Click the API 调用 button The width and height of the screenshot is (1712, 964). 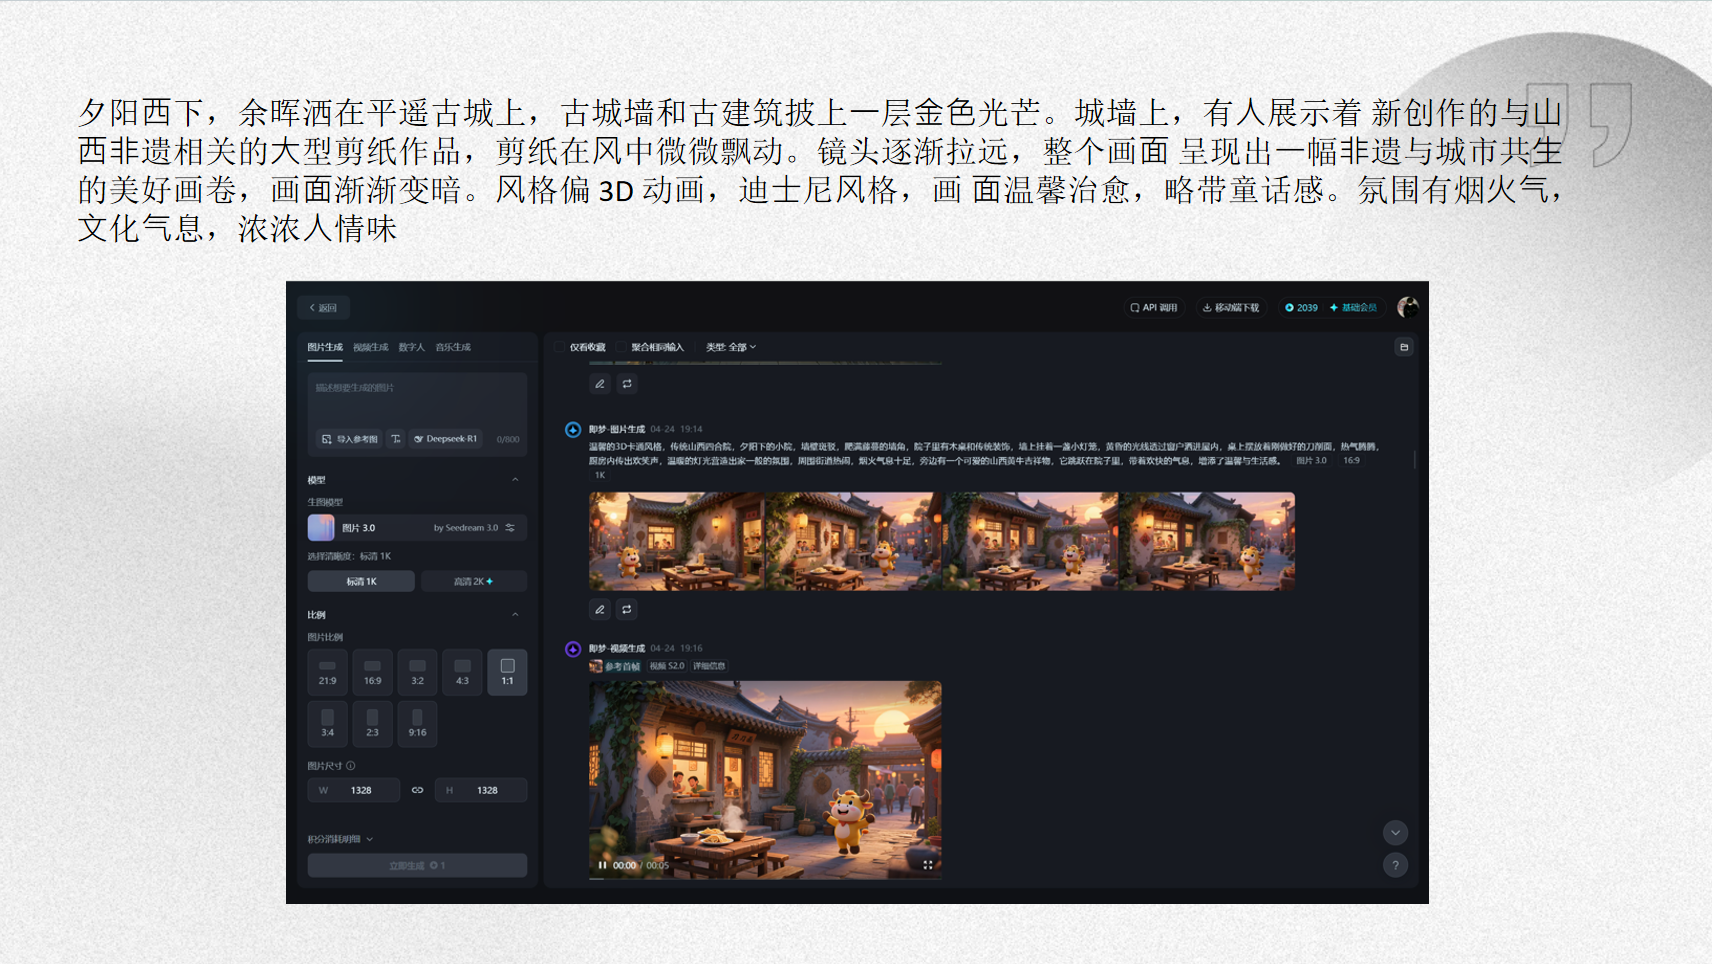click(x=1153, y=308)
